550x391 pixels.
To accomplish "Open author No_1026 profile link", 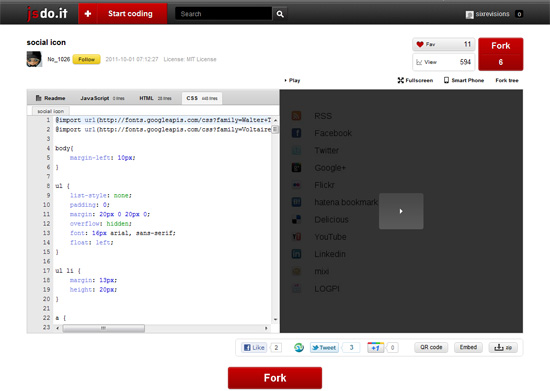I will (x=59, y=59).
